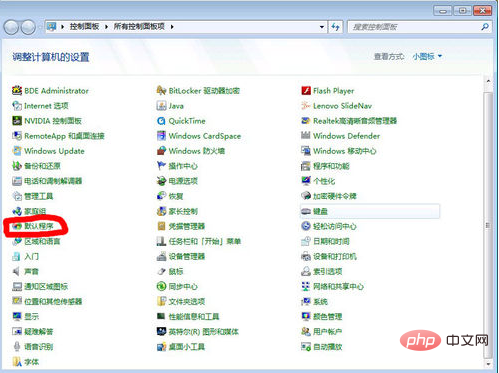Open Realtek高清晰音频管理器 link

click(x=355, y=121)
